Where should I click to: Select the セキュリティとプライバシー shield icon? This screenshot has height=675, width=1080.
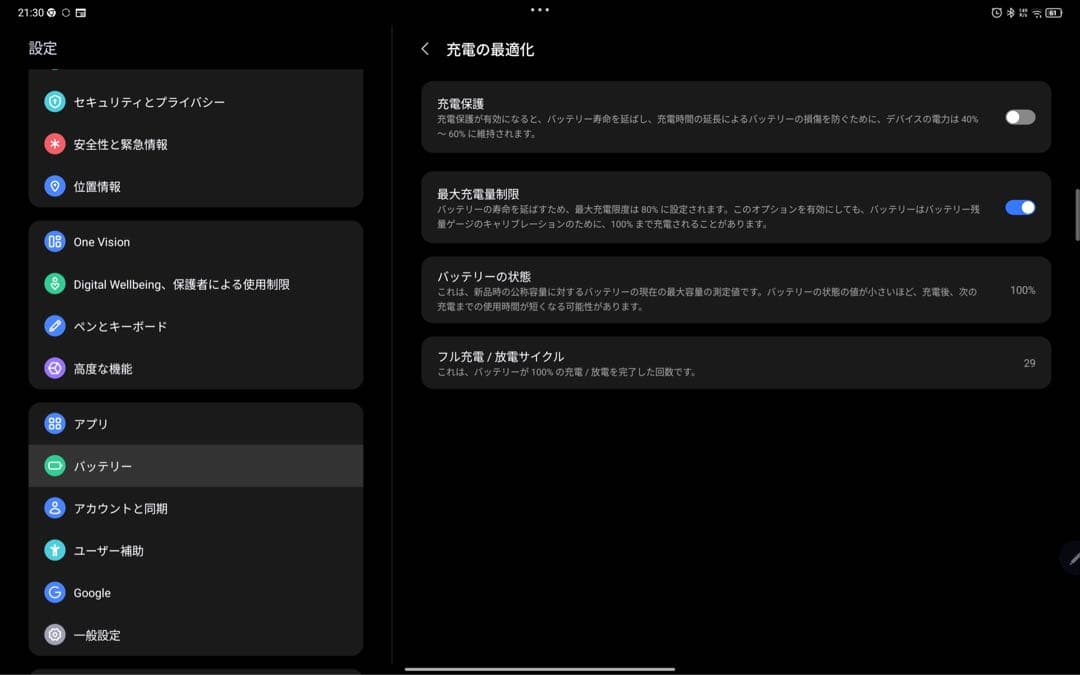pyautogui.click(x=57, y=101)
